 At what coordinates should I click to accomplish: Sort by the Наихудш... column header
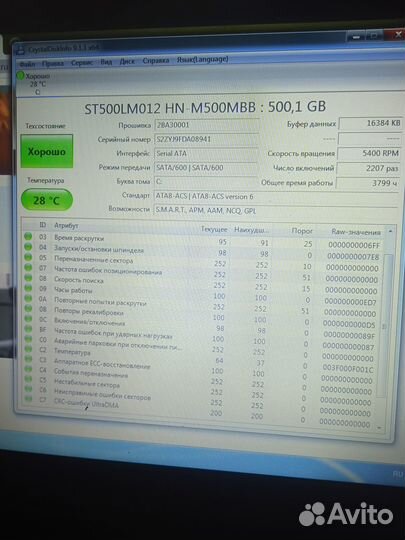point(251,230)
